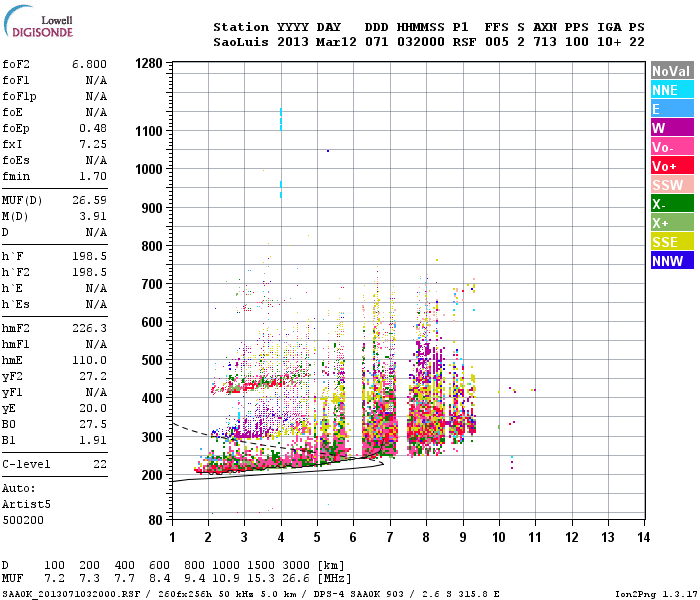Select the X- legend swatch
Viewport: 700px width, 600px height.
(672, 204)
